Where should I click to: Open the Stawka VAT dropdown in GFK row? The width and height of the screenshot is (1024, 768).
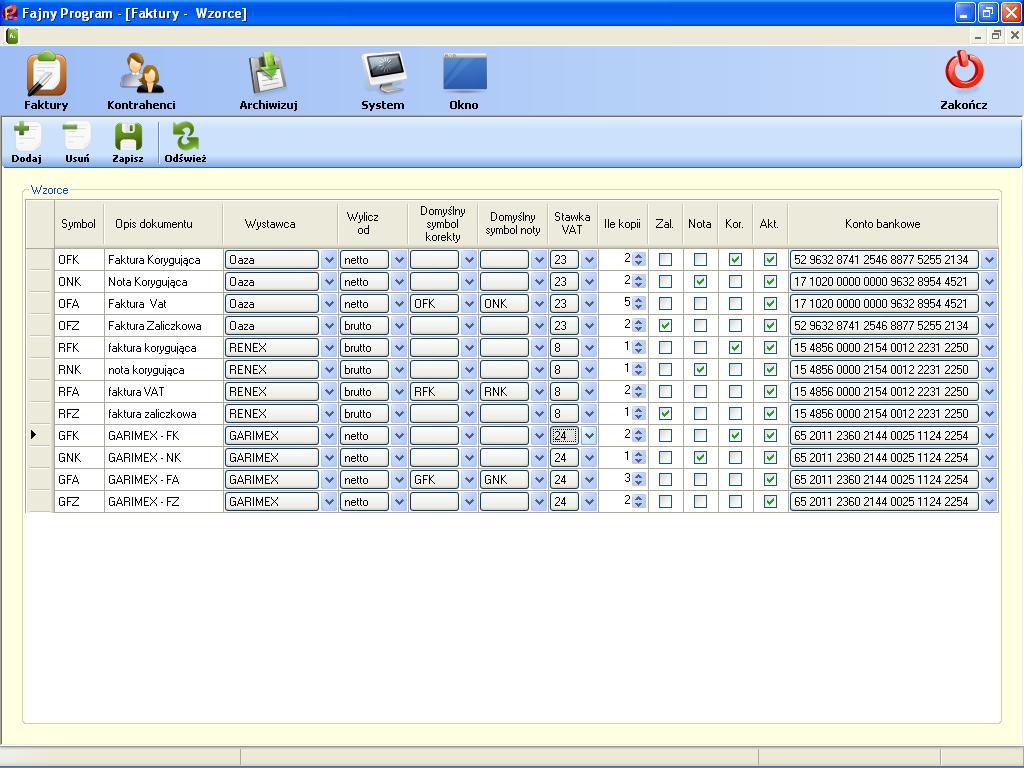pos(589,436)
